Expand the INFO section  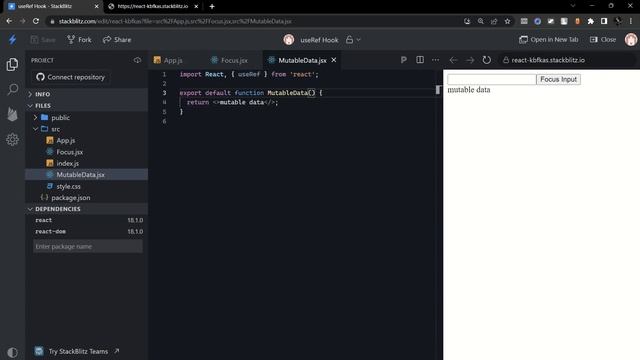point(87,94)
